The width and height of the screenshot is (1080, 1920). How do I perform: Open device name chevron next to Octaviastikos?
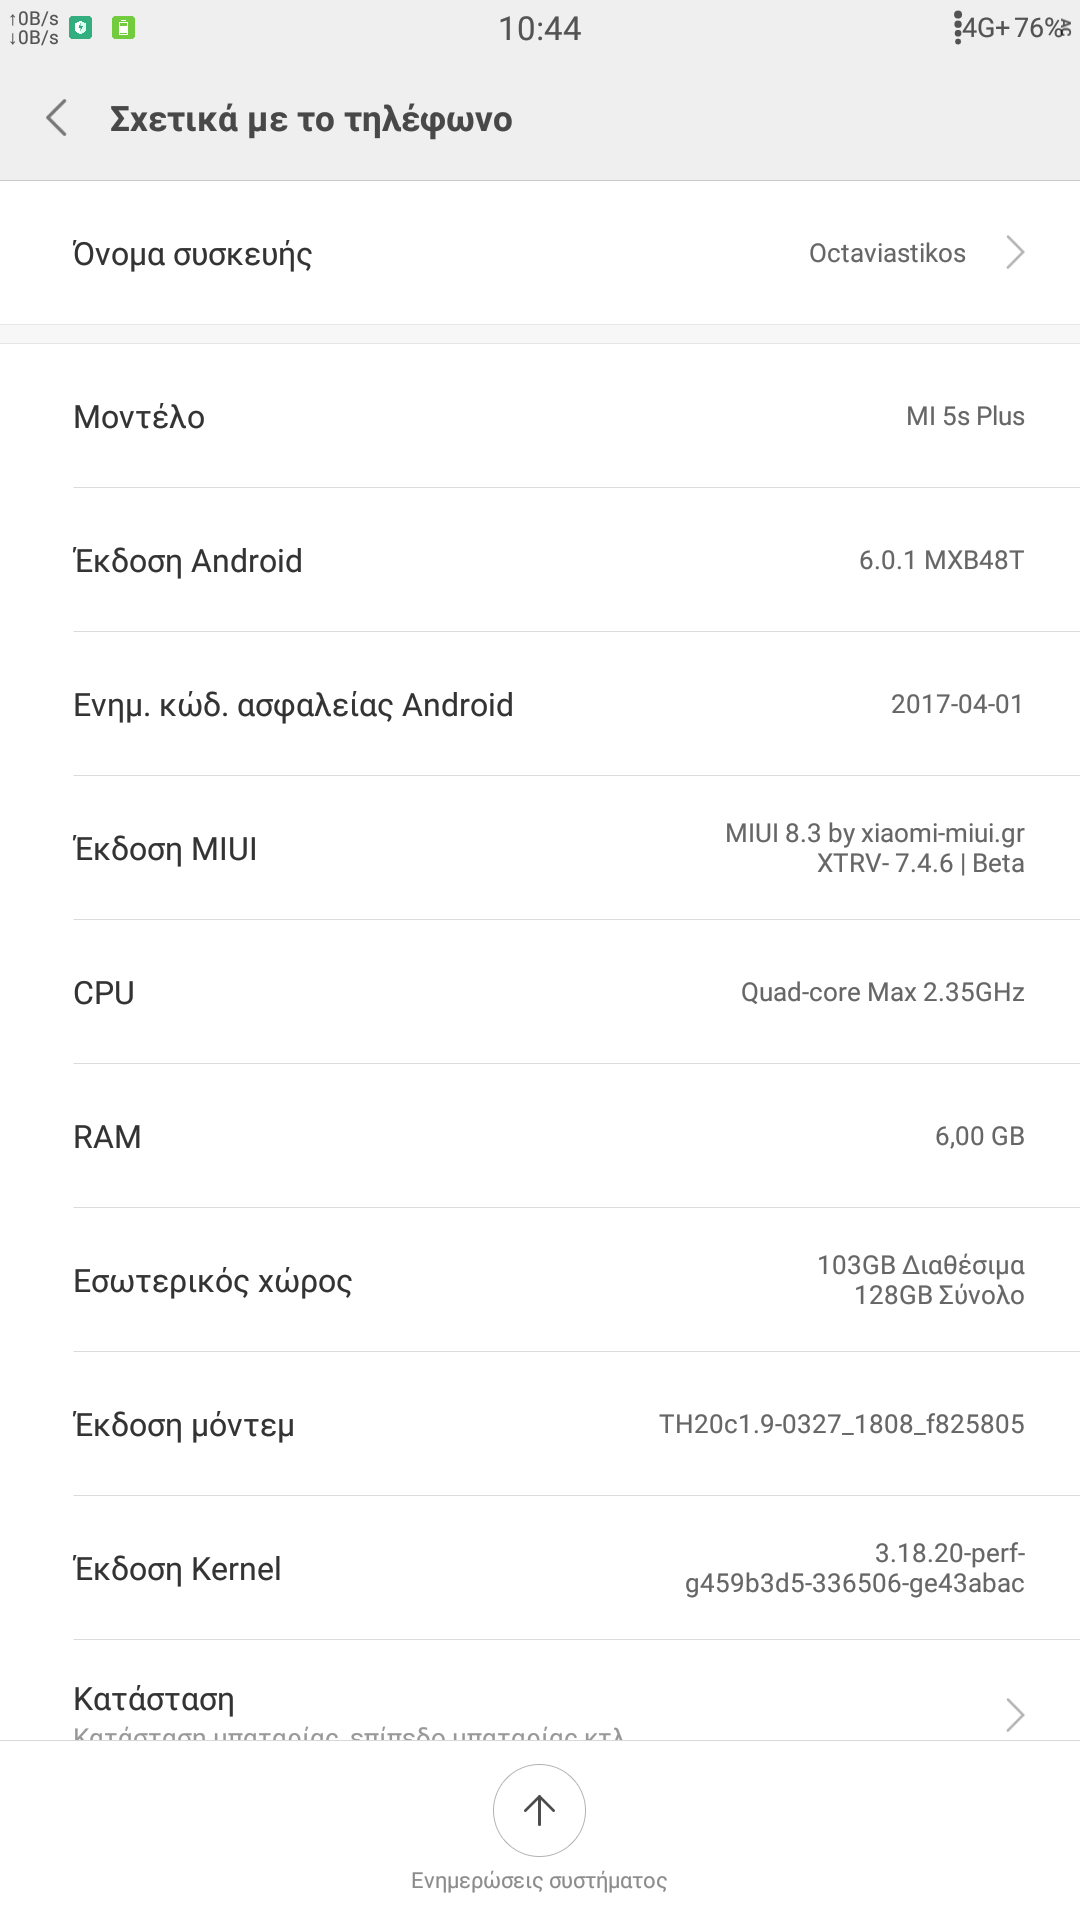pos(1015,253)
